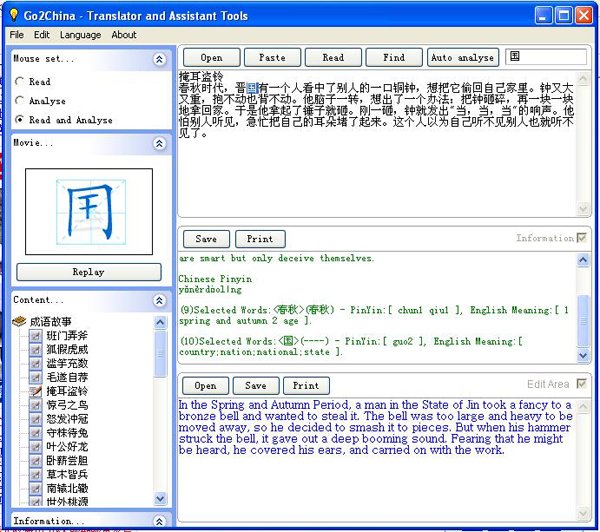Click the content list scrollbar thumb

[x=160, y=354]
